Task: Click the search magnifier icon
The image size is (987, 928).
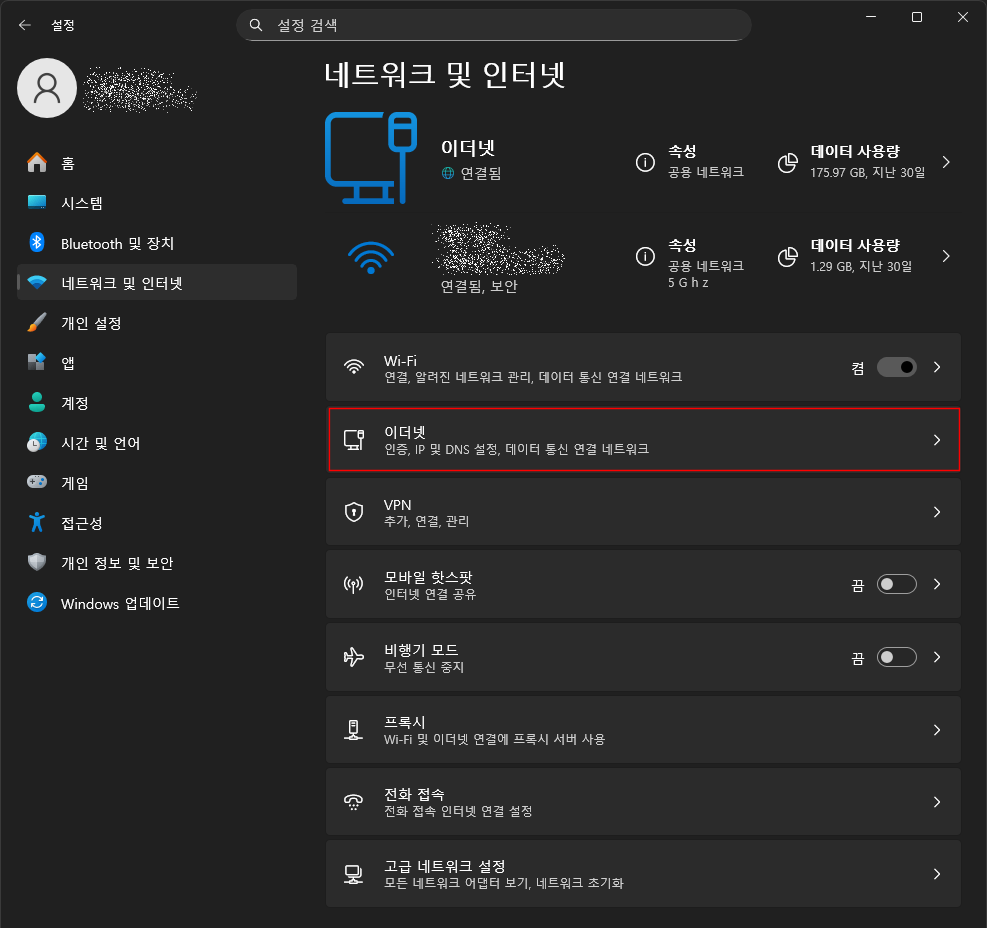Action: [256, 25]
